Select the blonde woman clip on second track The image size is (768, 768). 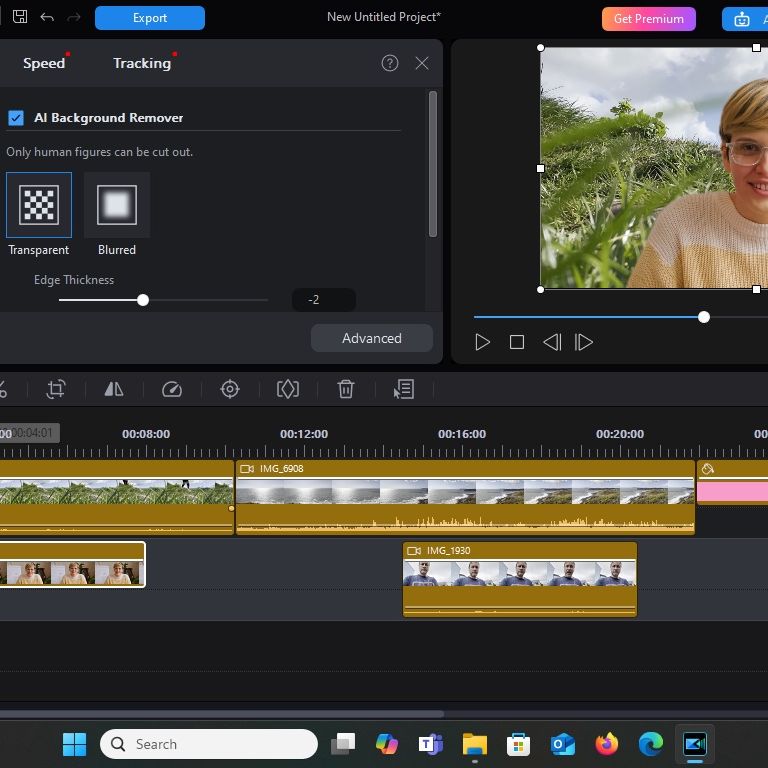pos(72,564)
